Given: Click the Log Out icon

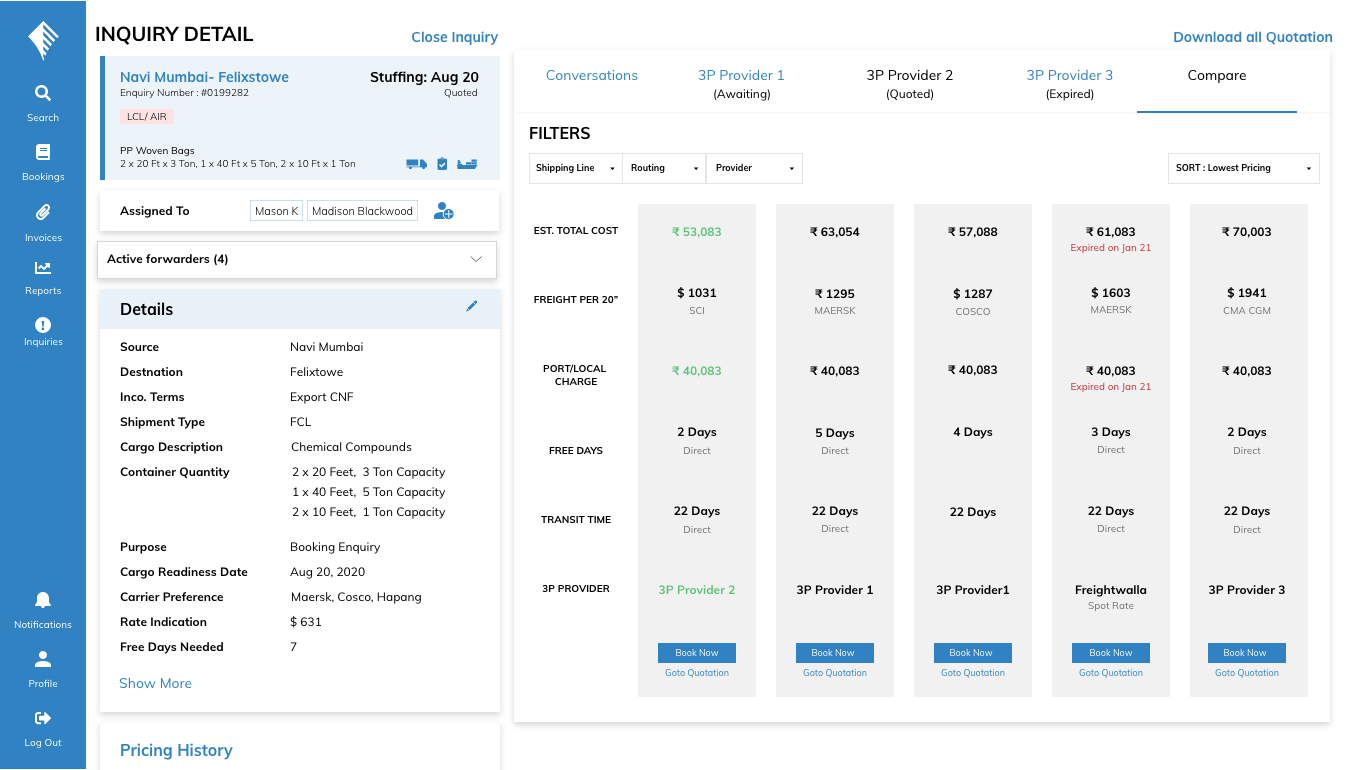Looking at the screenshot, I should [x=43, y=718].
